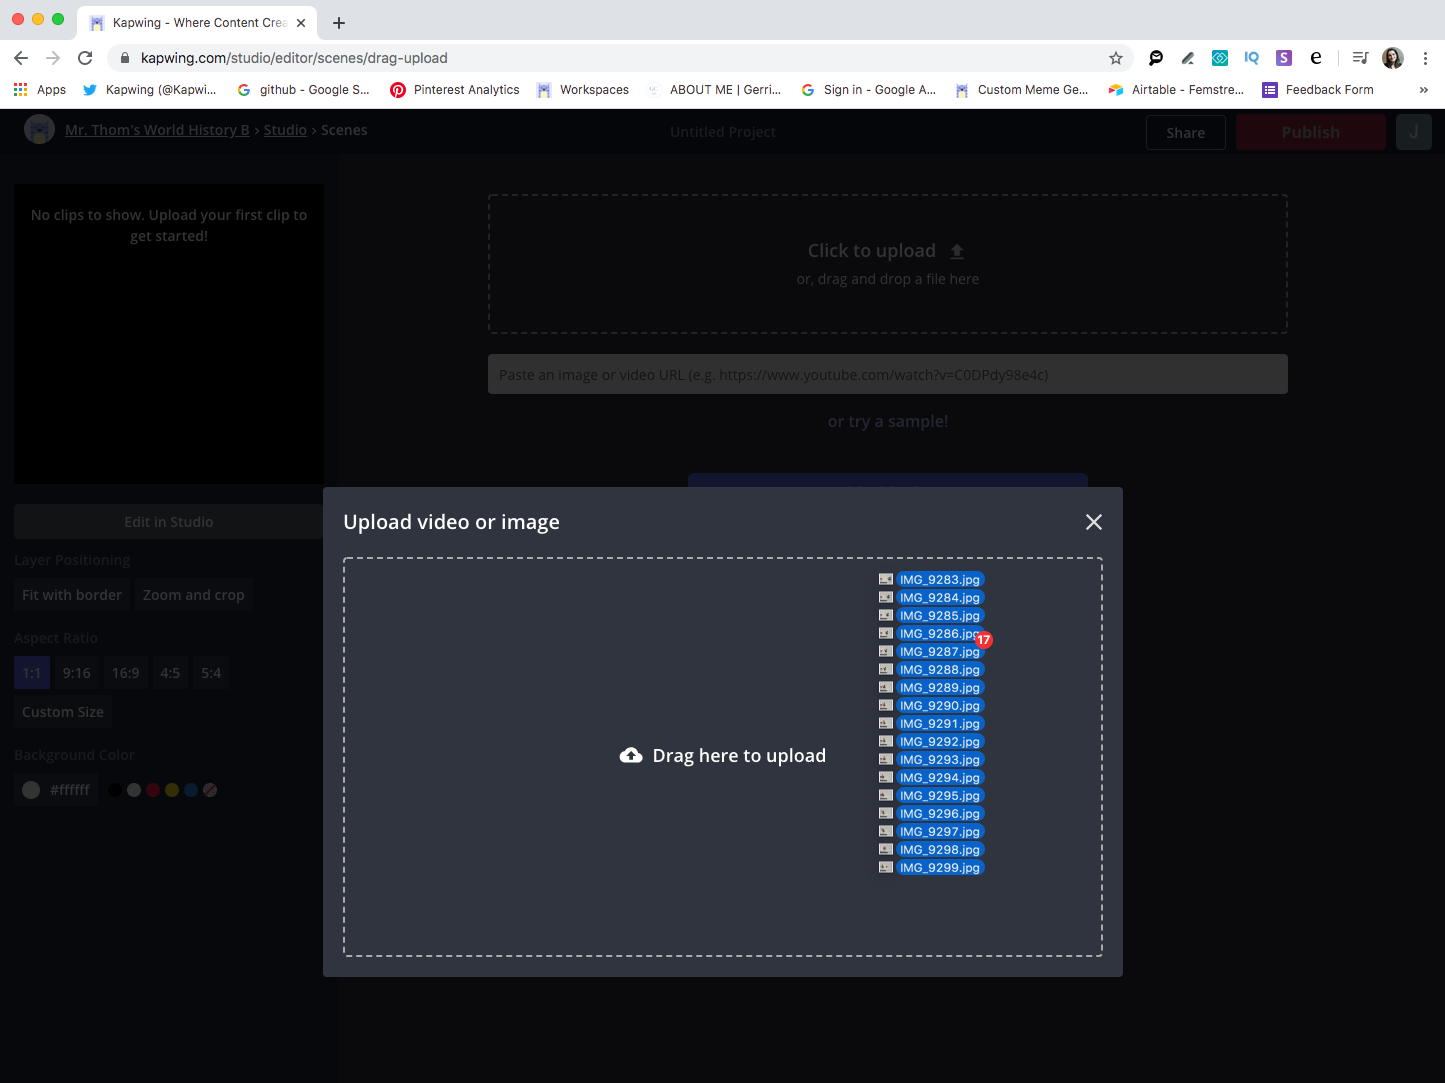The height and width of the screenshot is (1083, 1445).
Task: Open the Feedback Form bookmark
Action: coord(1318,90)
